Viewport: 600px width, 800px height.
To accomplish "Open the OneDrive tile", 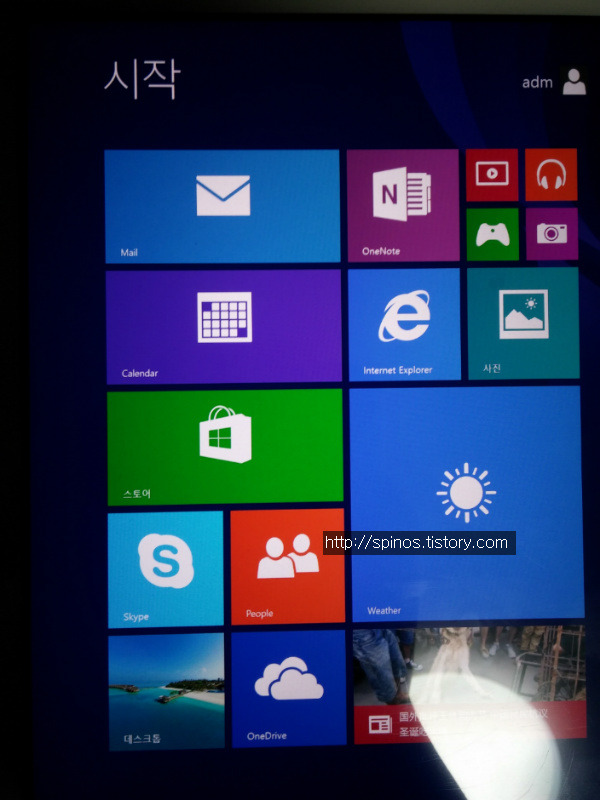I will 289,689.
